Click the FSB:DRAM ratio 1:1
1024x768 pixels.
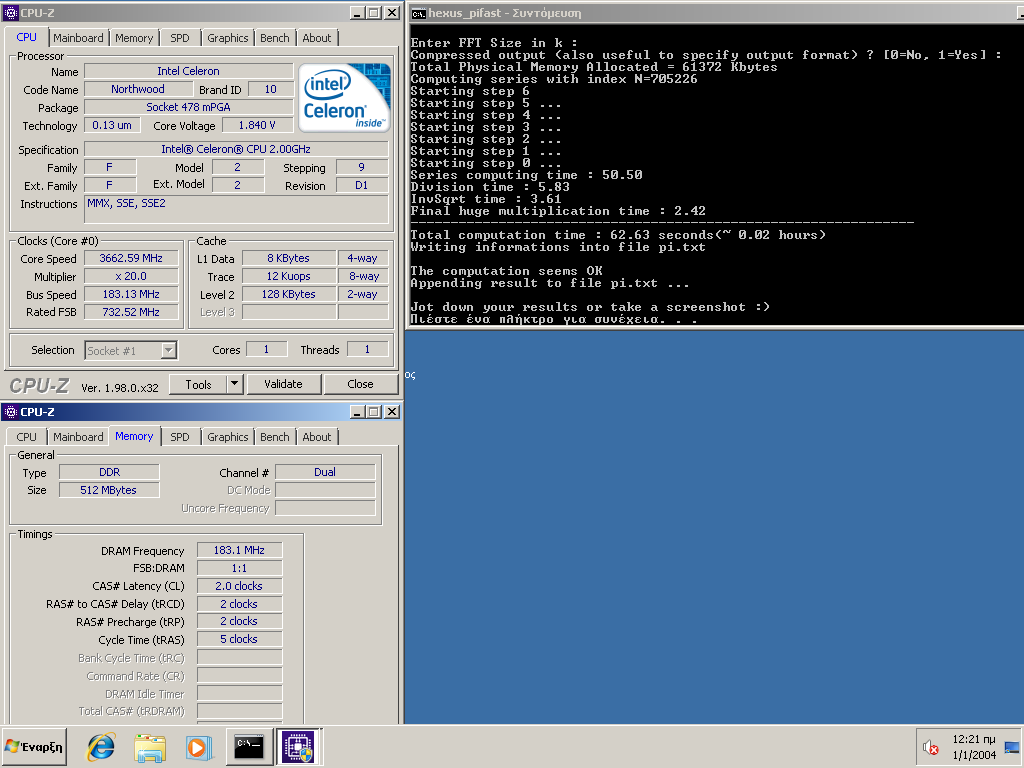[239, 568]
